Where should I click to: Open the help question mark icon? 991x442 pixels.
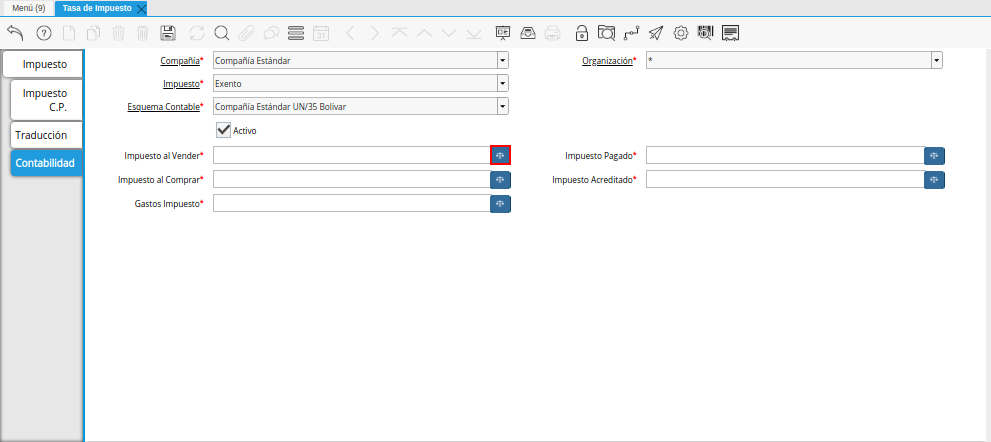click(44, 33)
